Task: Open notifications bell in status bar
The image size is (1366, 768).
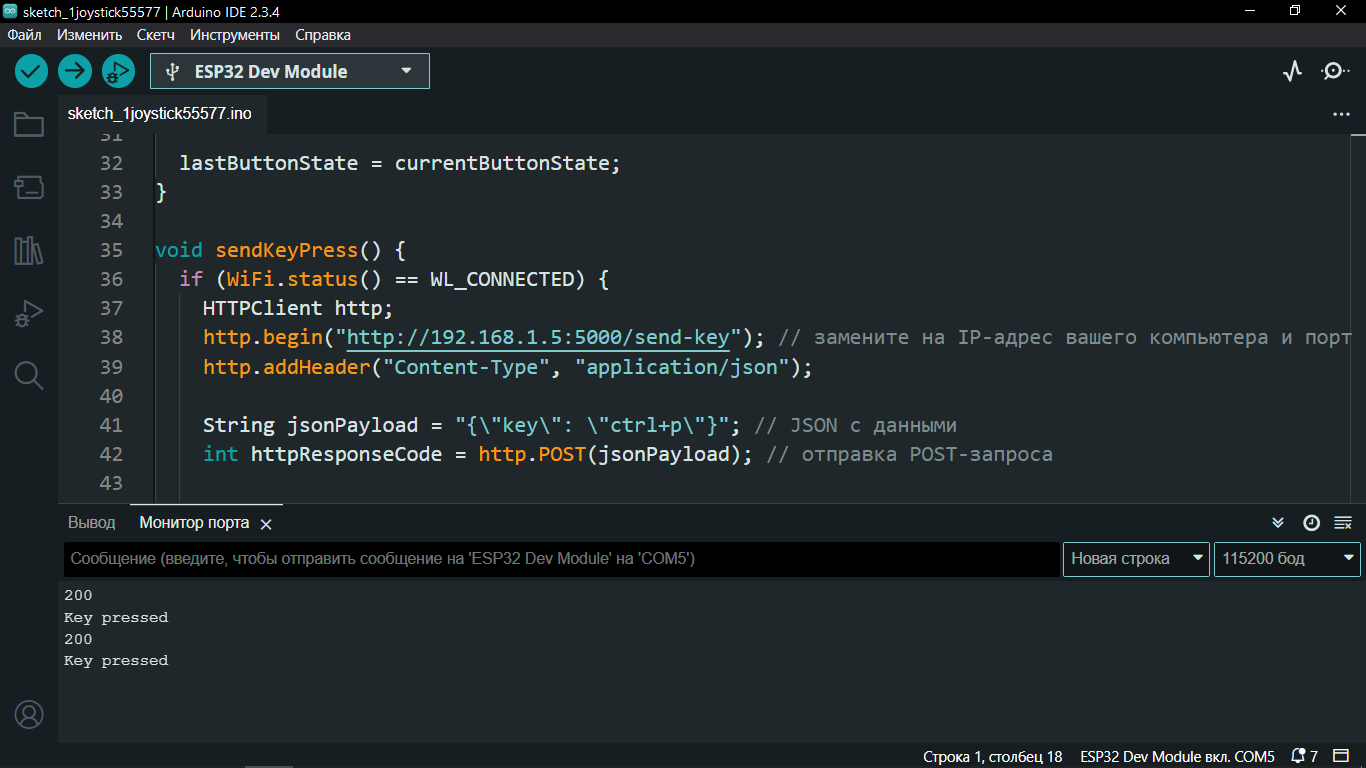Action: coord(1299,756)
